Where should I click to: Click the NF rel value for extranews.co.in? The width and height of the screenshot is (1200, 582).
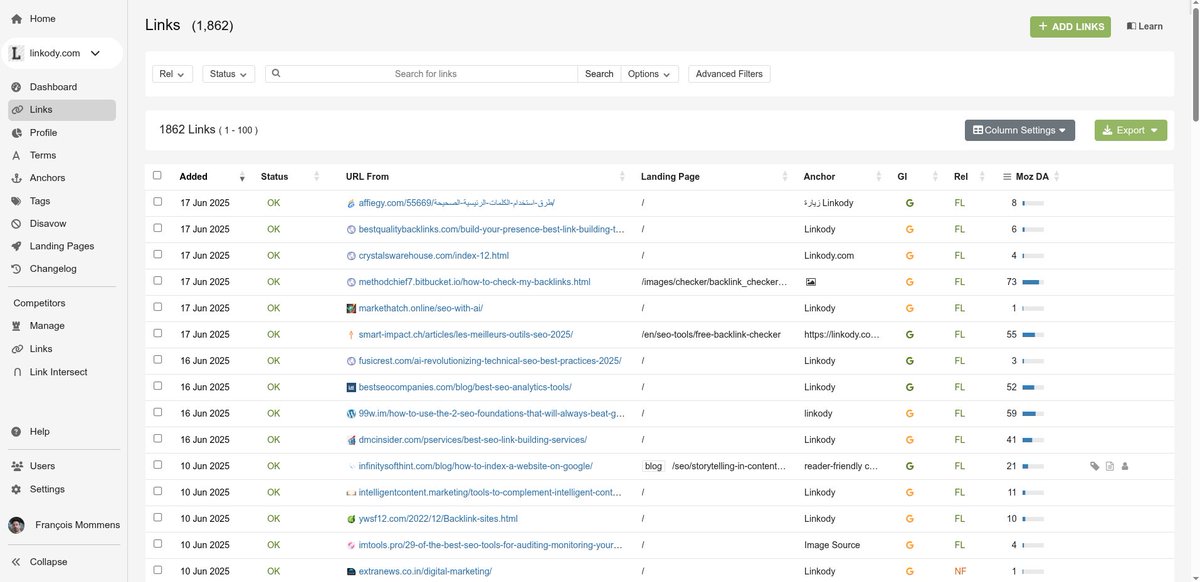960,571
